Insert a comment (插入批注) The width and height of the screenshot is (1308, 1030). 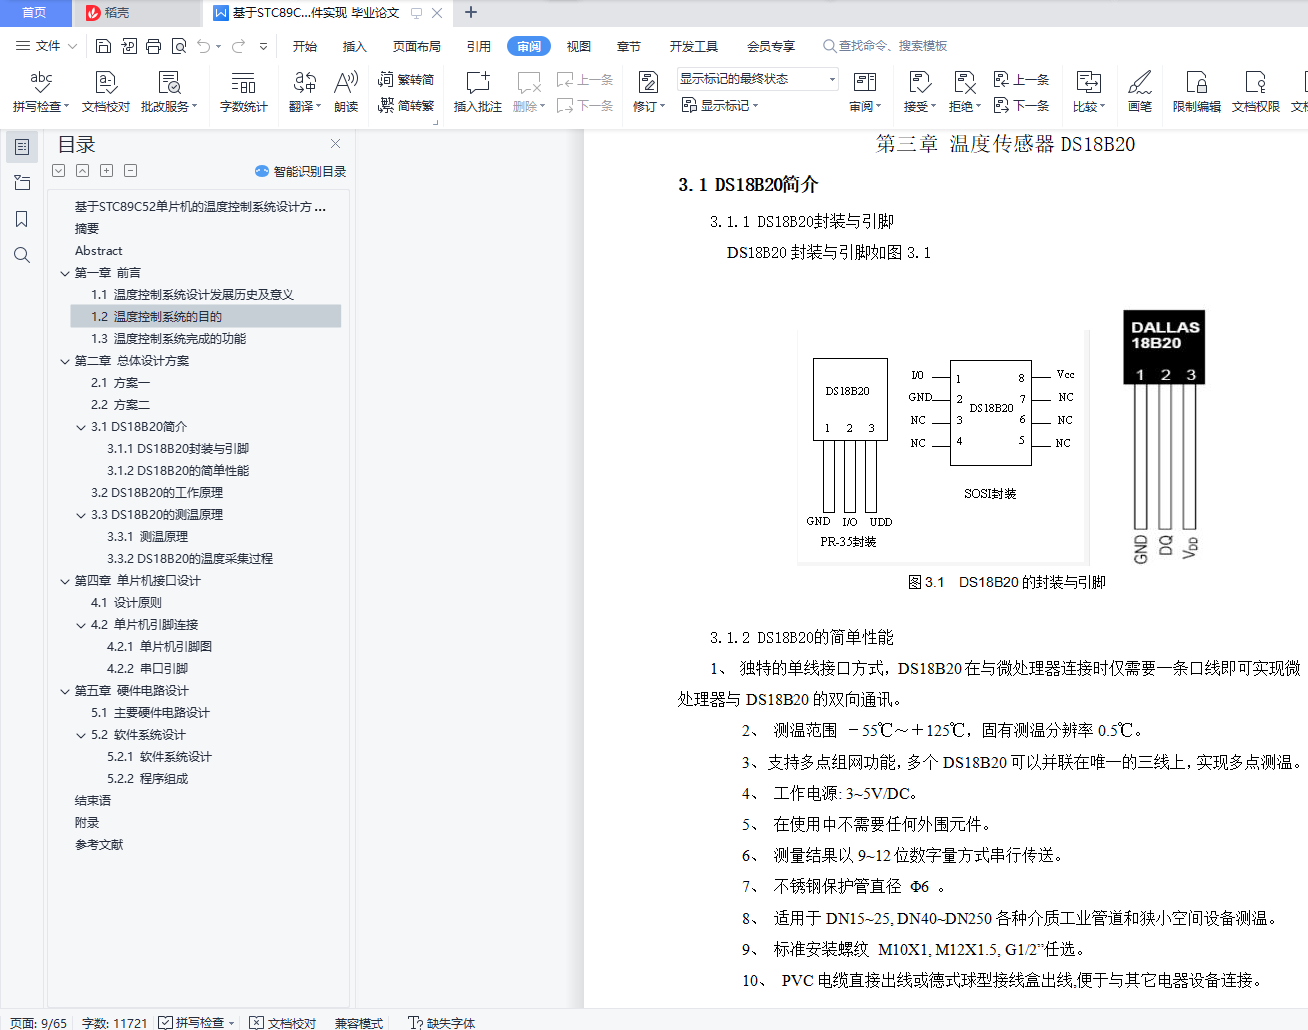click(x=477, y=90)
